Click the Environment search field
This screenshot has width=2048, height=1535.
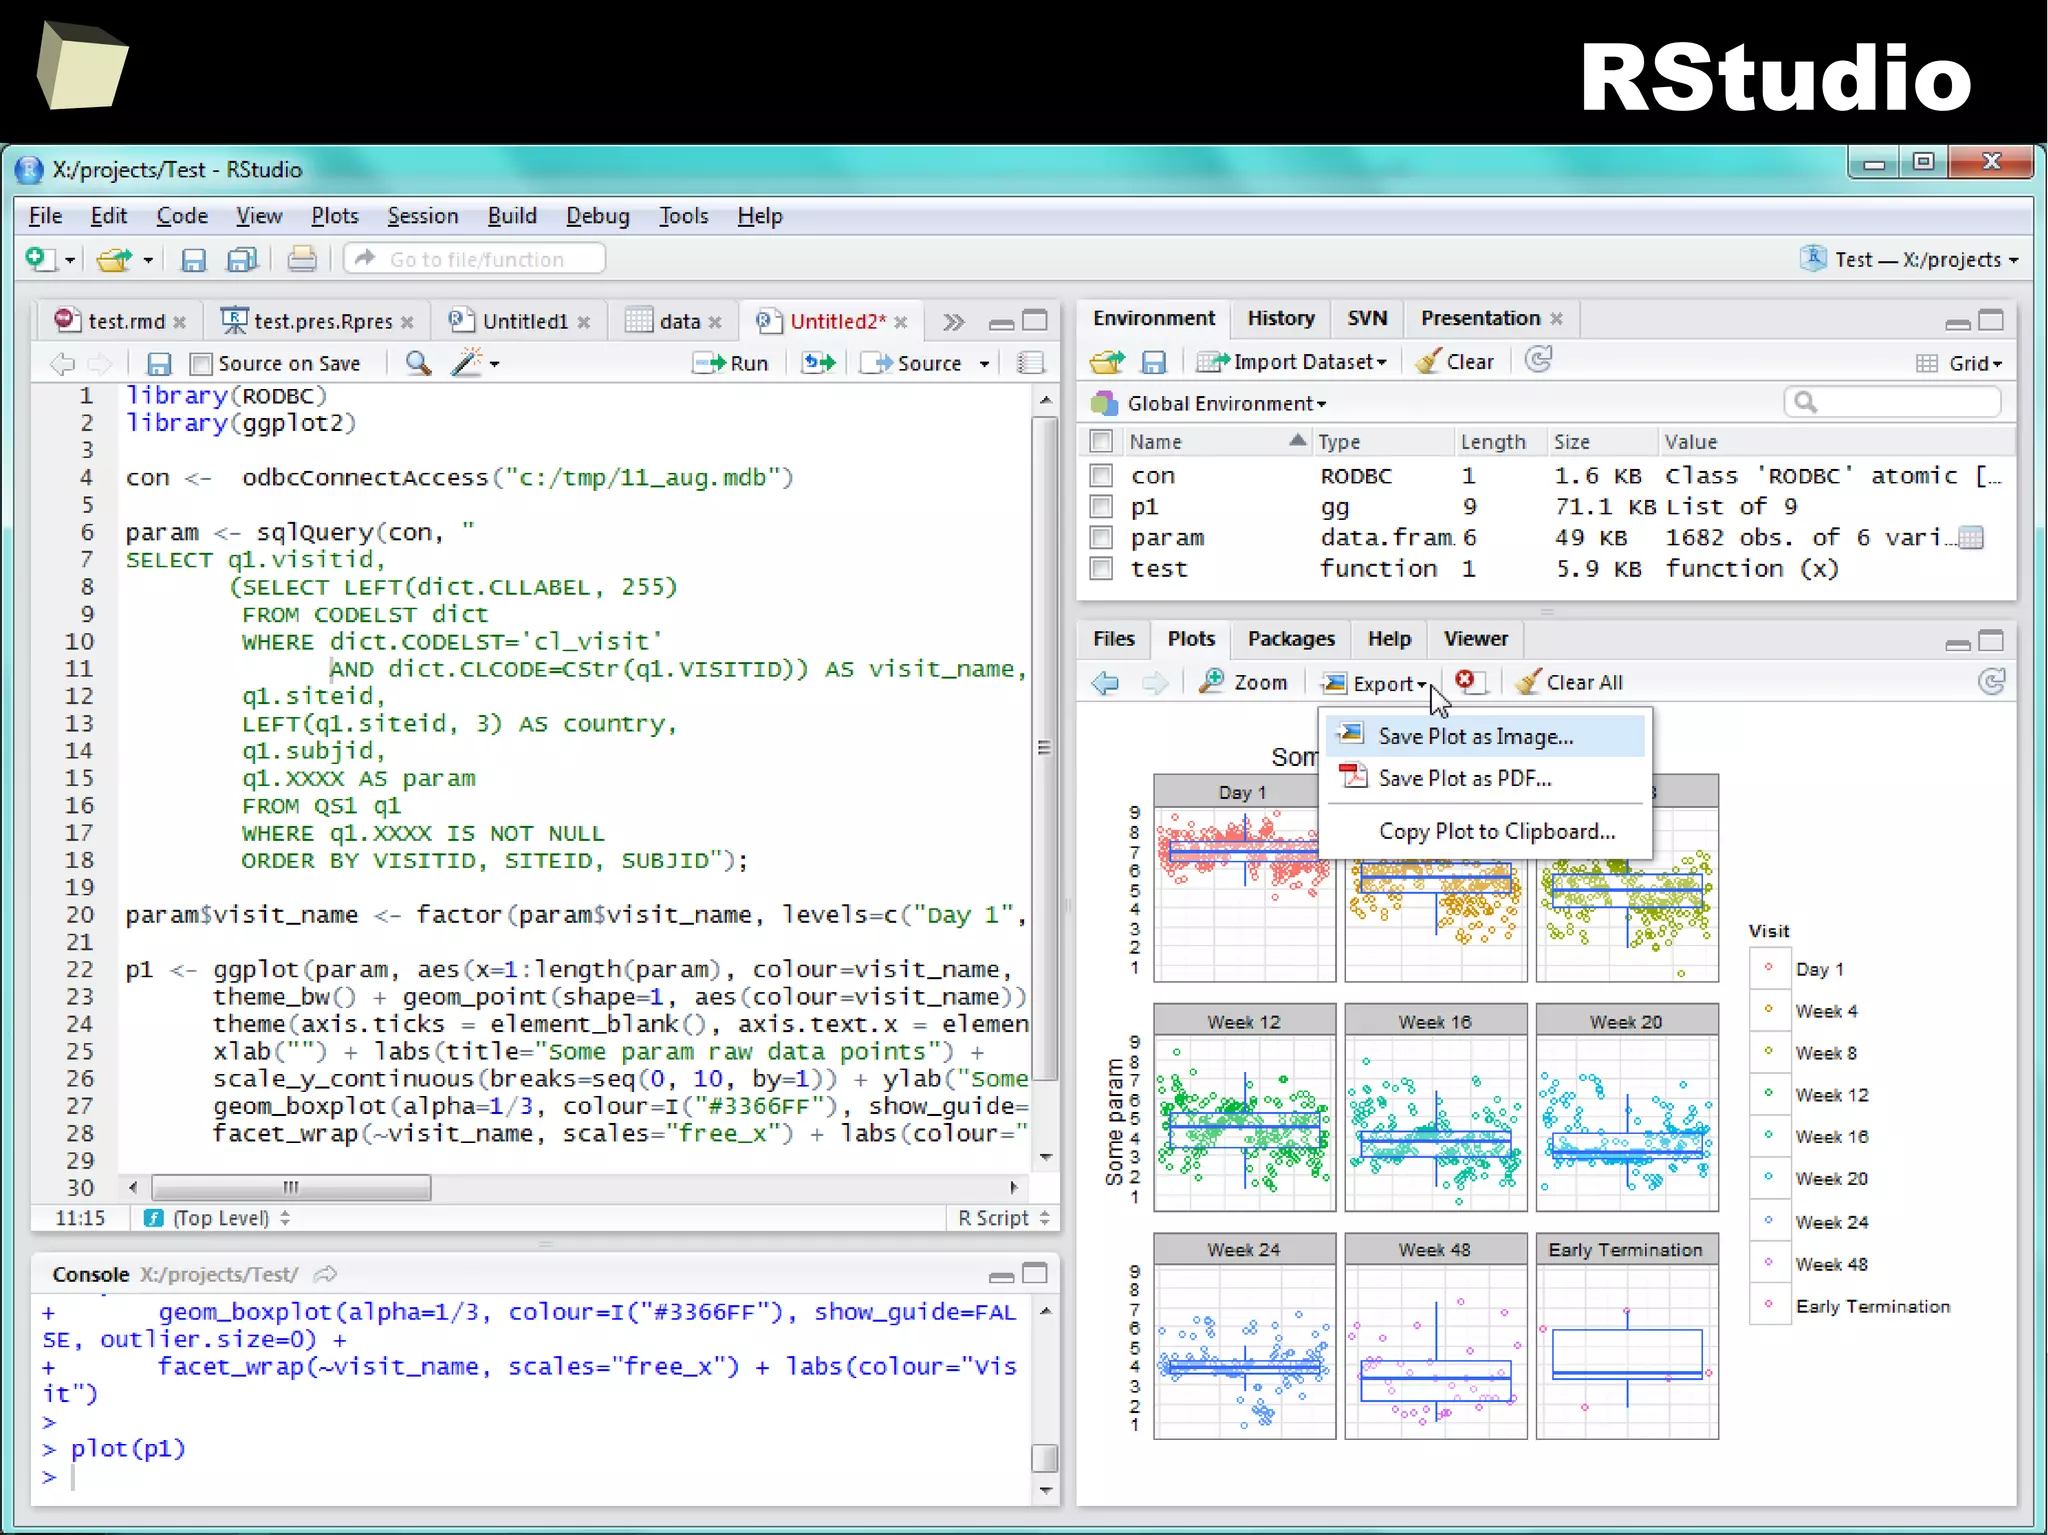[1892, 402]
